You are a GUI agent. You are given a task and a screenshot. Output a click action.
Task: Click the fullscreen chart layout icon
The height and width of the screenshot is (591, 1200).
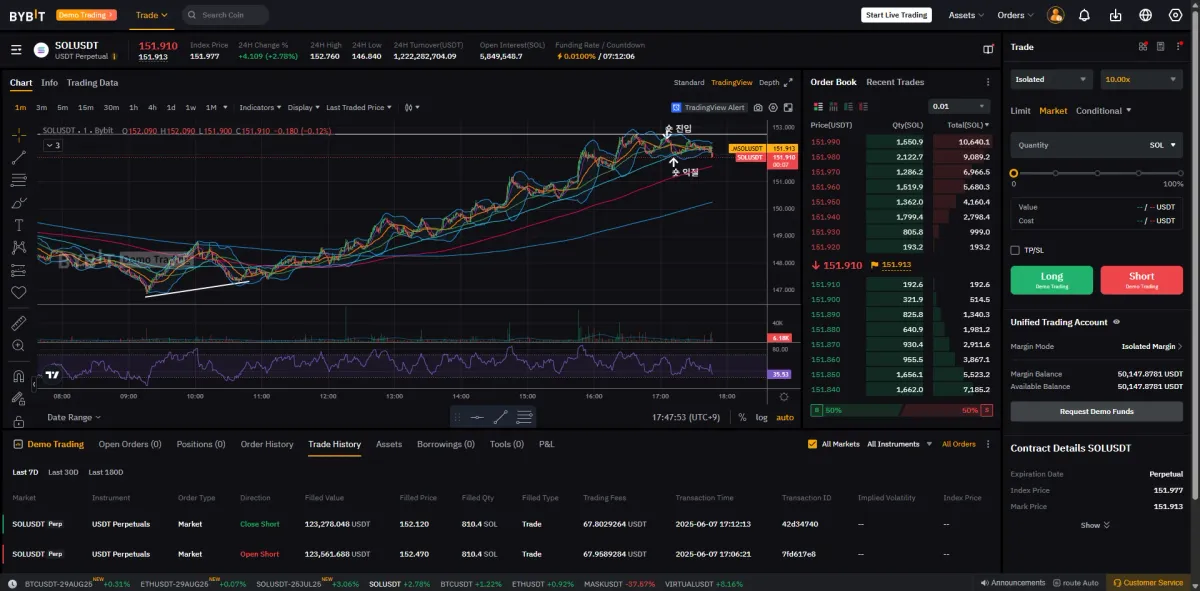pyautogui.click(x=789, y=107)
